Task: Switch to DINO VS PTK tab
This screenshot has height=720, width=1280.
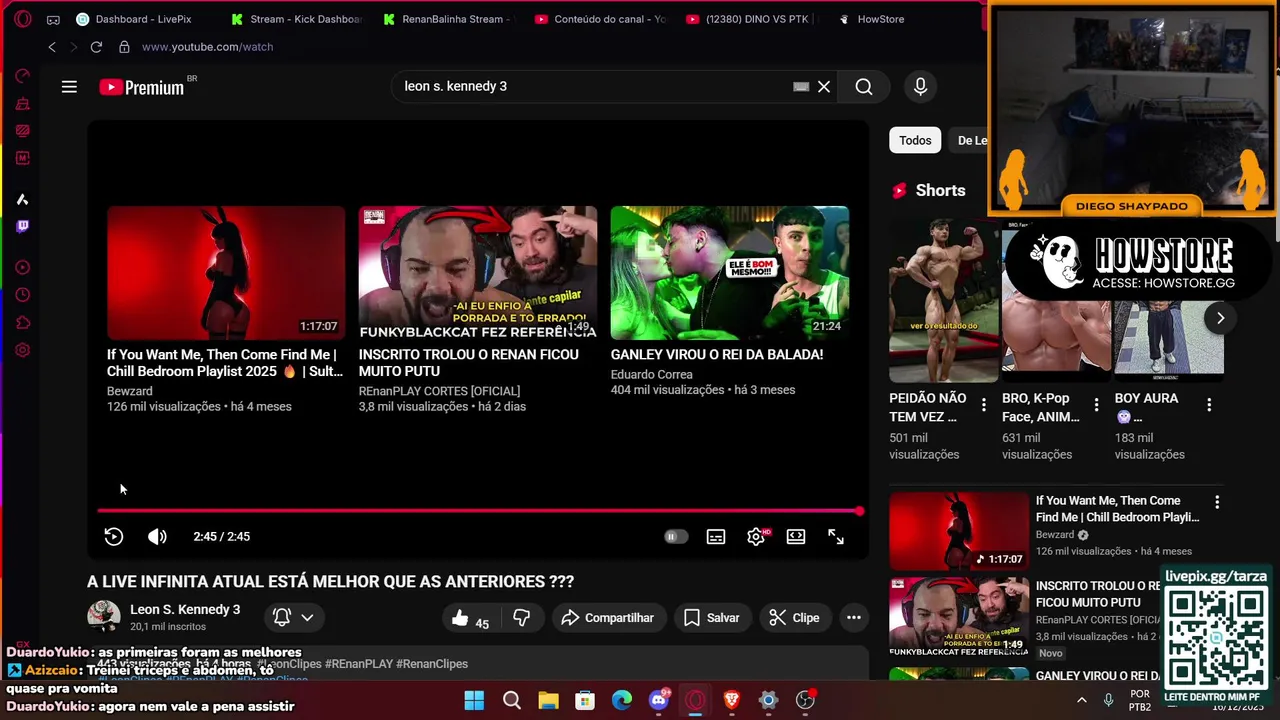Action: (x=752, y=19)
